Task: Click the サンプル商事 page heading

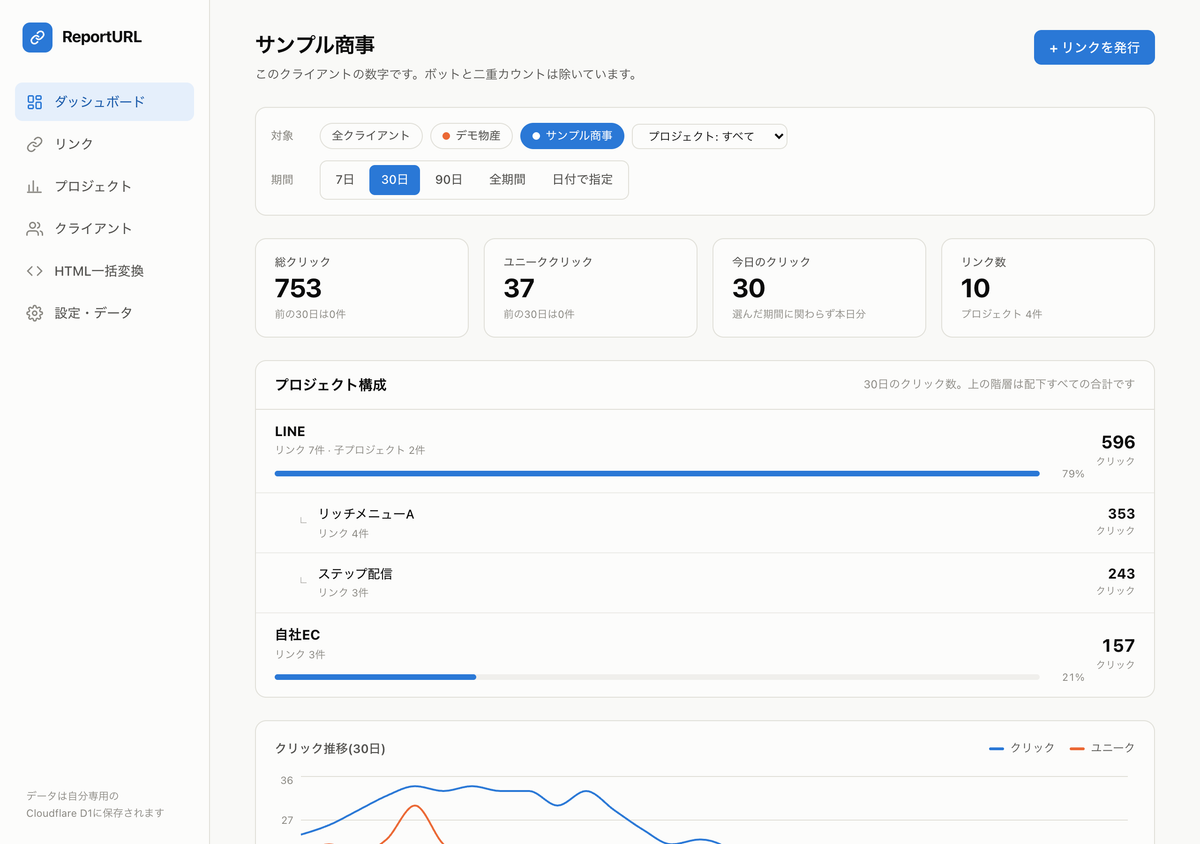Action: point(316,44)
